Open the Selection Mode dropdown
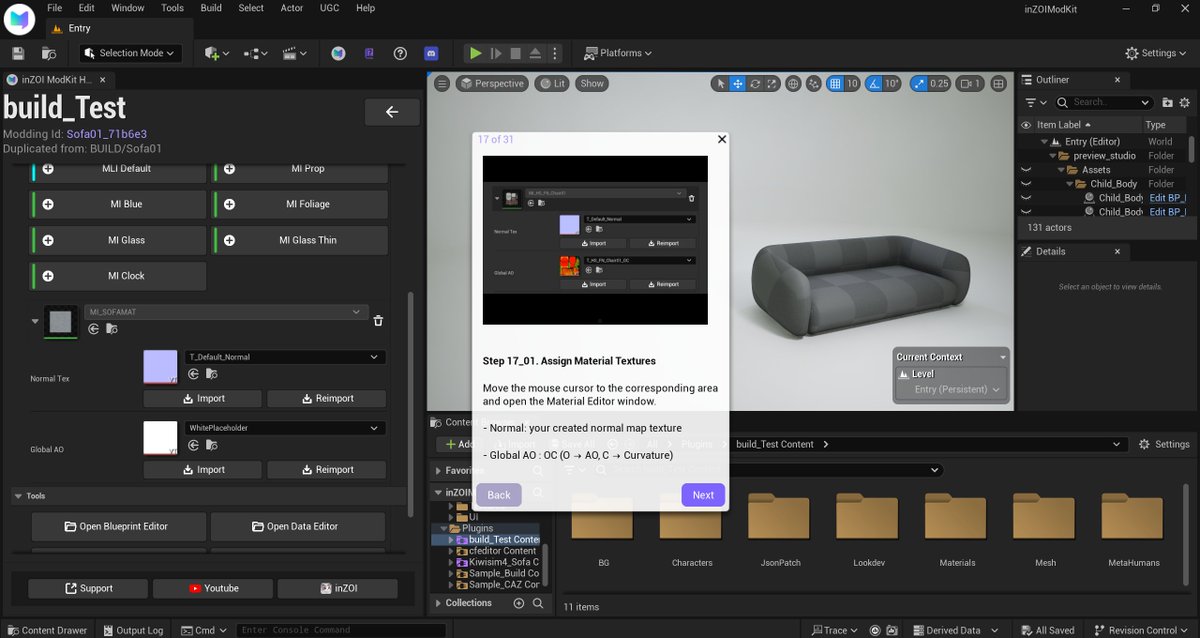The height and width of the screenshot is (638, 1200). (130, 53)
